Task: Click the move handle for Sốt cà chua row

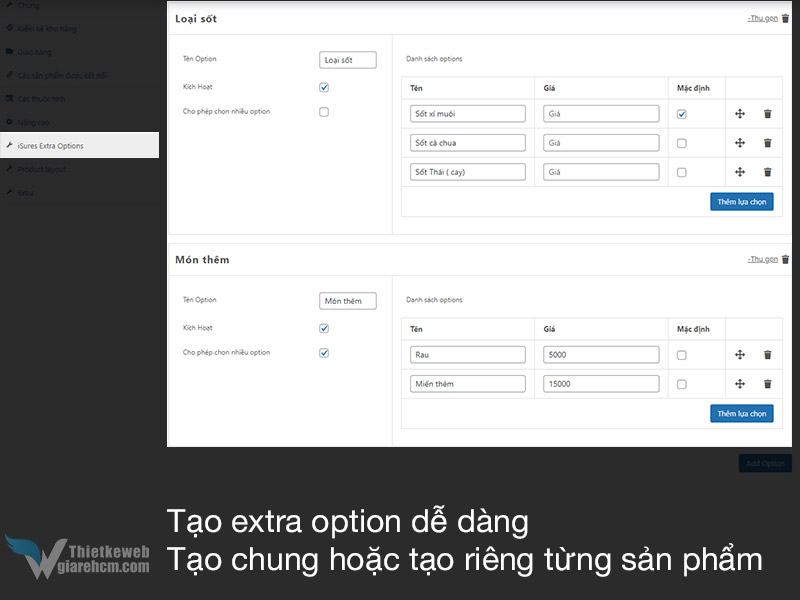Action: (740, 143)
